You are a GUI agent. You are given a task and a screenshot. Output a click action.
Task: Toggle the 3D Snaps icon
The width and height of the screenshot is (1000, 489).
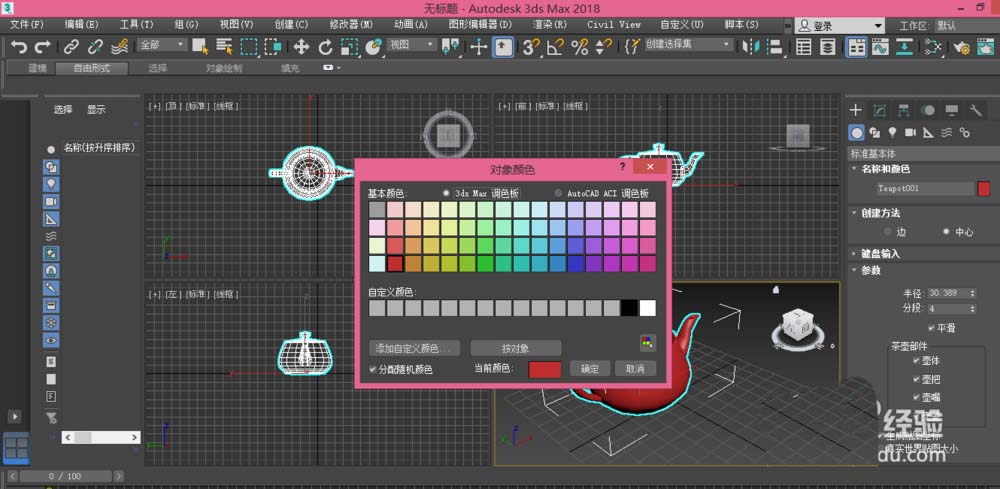coord(531,47)
